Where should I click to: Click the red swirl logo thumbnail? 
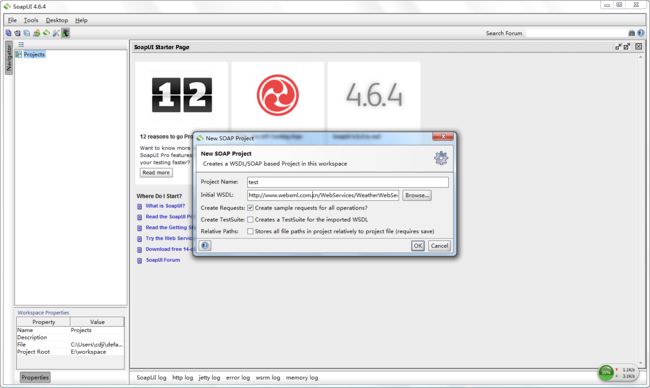pyautogui.click(x=278, y=95)
